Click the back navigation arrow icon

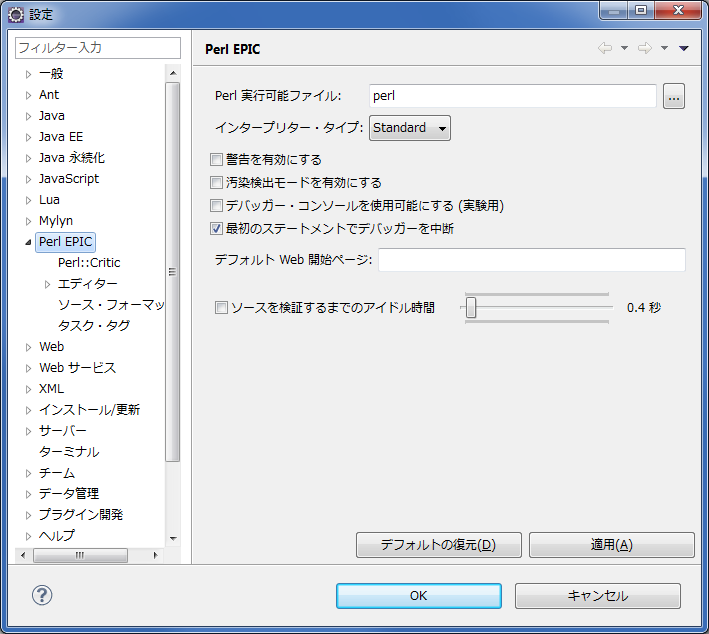tap(605, 48)
